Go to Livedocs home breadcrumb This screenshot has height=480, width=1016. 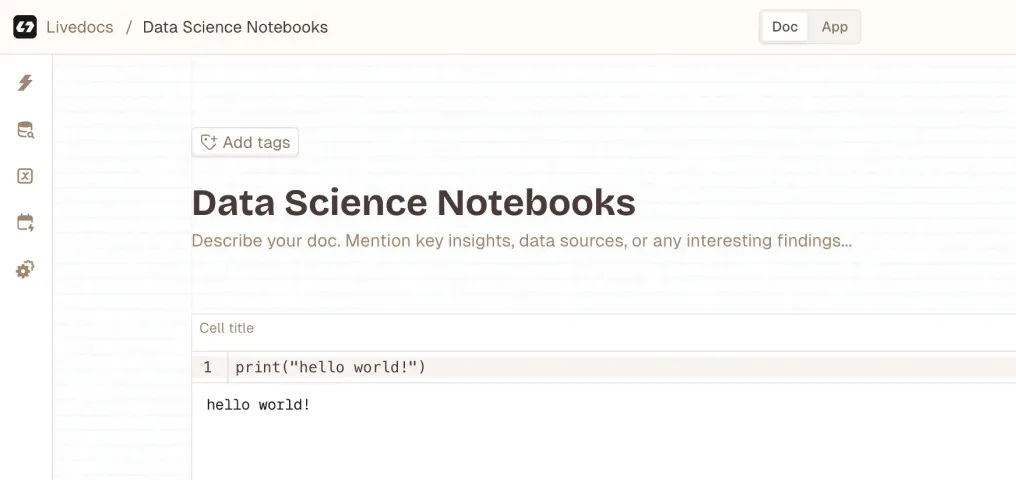click(x=81, y=27)
